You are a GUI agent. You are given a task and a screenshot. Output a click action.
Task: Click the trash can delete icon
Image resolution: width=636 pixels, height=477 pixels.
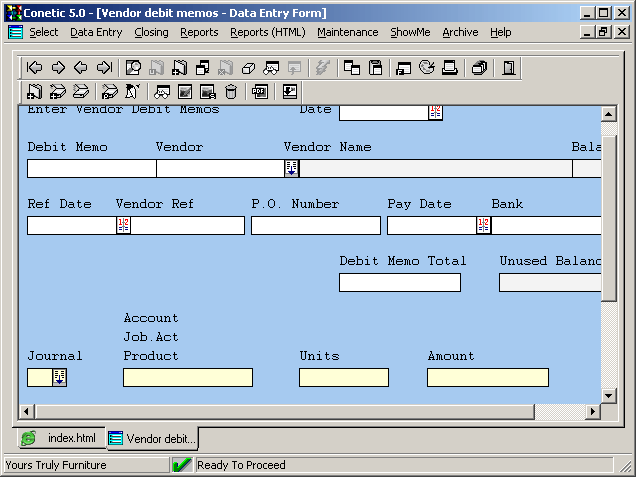click(x=231, y=92)
